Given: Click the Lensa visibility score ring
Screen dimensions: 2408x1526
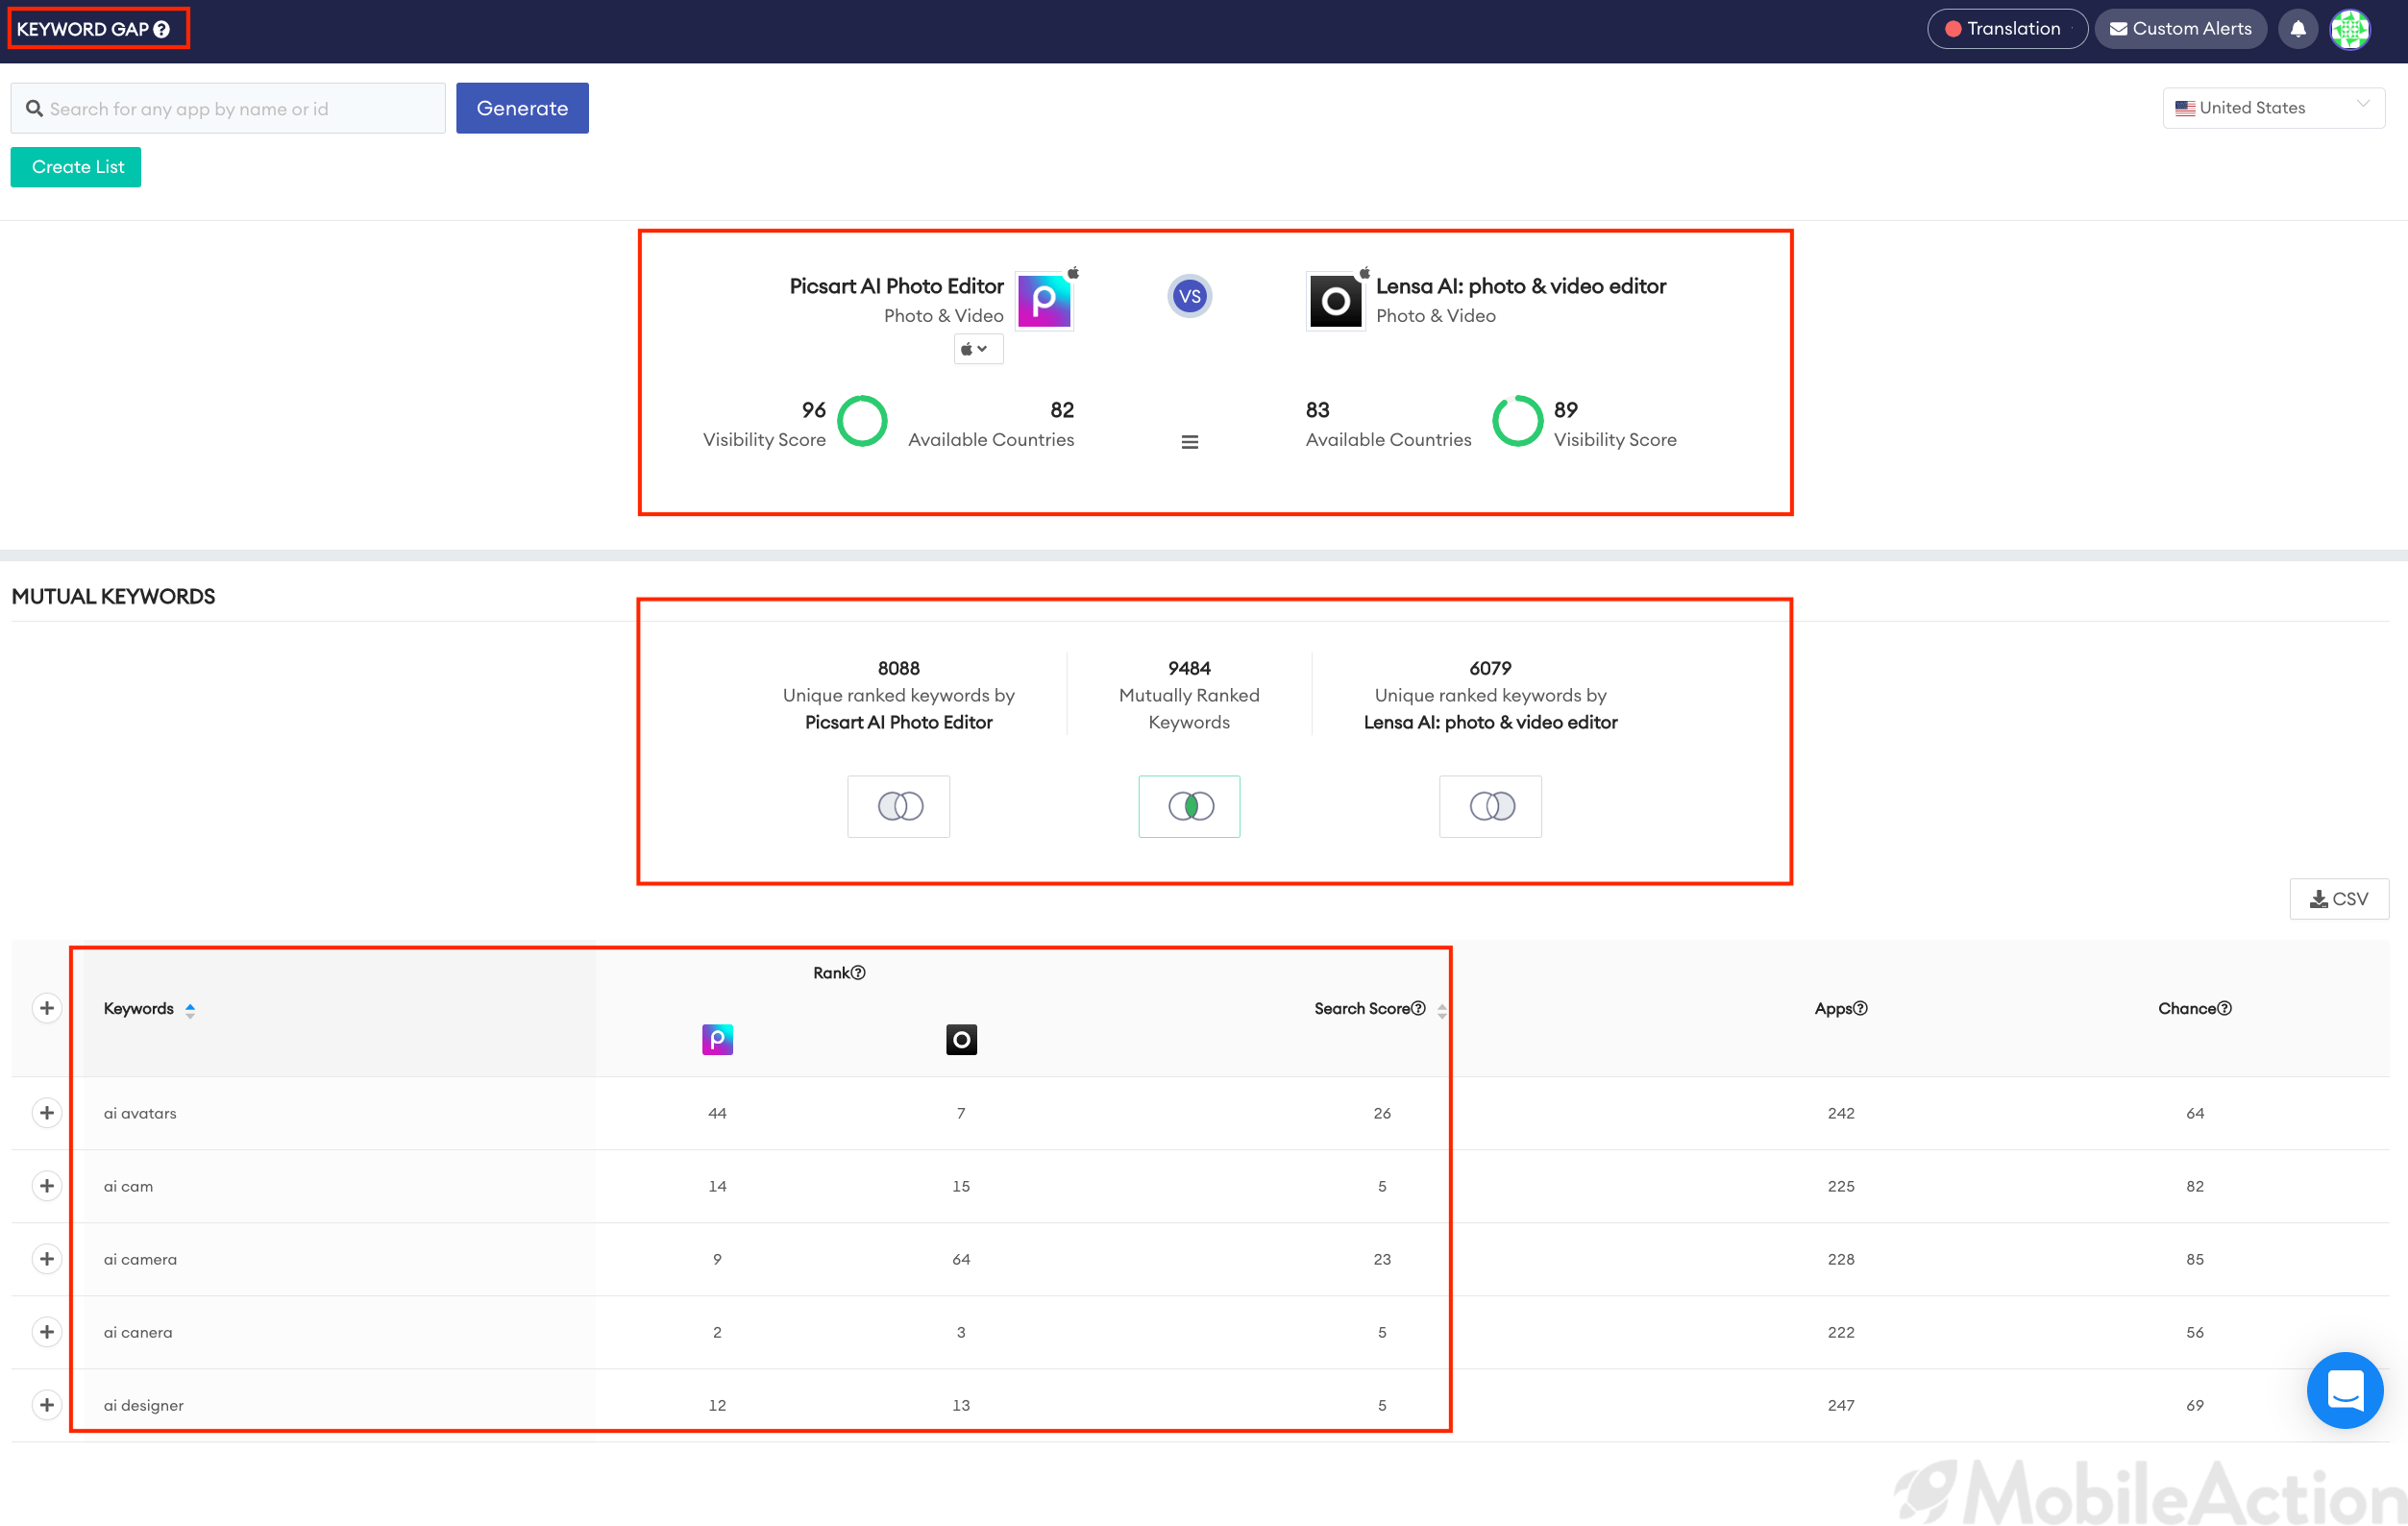Looking at the screenshot, I should [x=1518, y=421].
